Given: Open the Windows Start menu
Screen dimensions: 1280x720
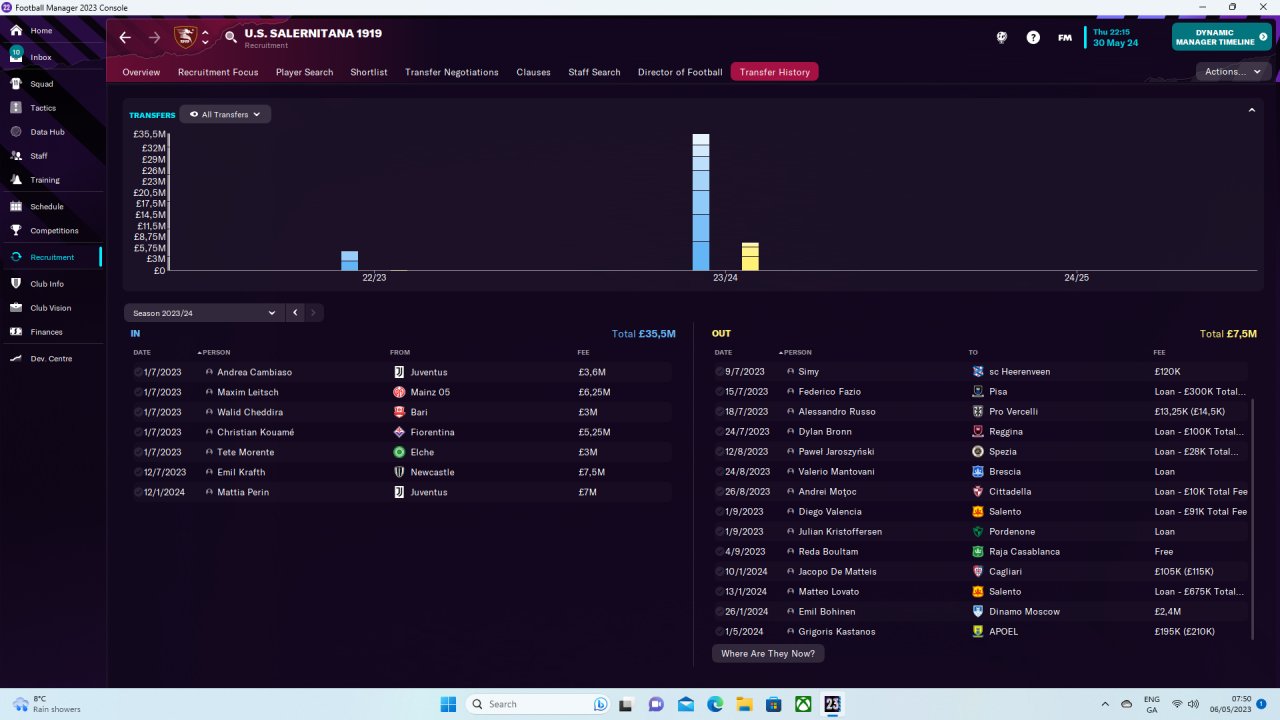Looking at the screenshot, I should 448,704.
